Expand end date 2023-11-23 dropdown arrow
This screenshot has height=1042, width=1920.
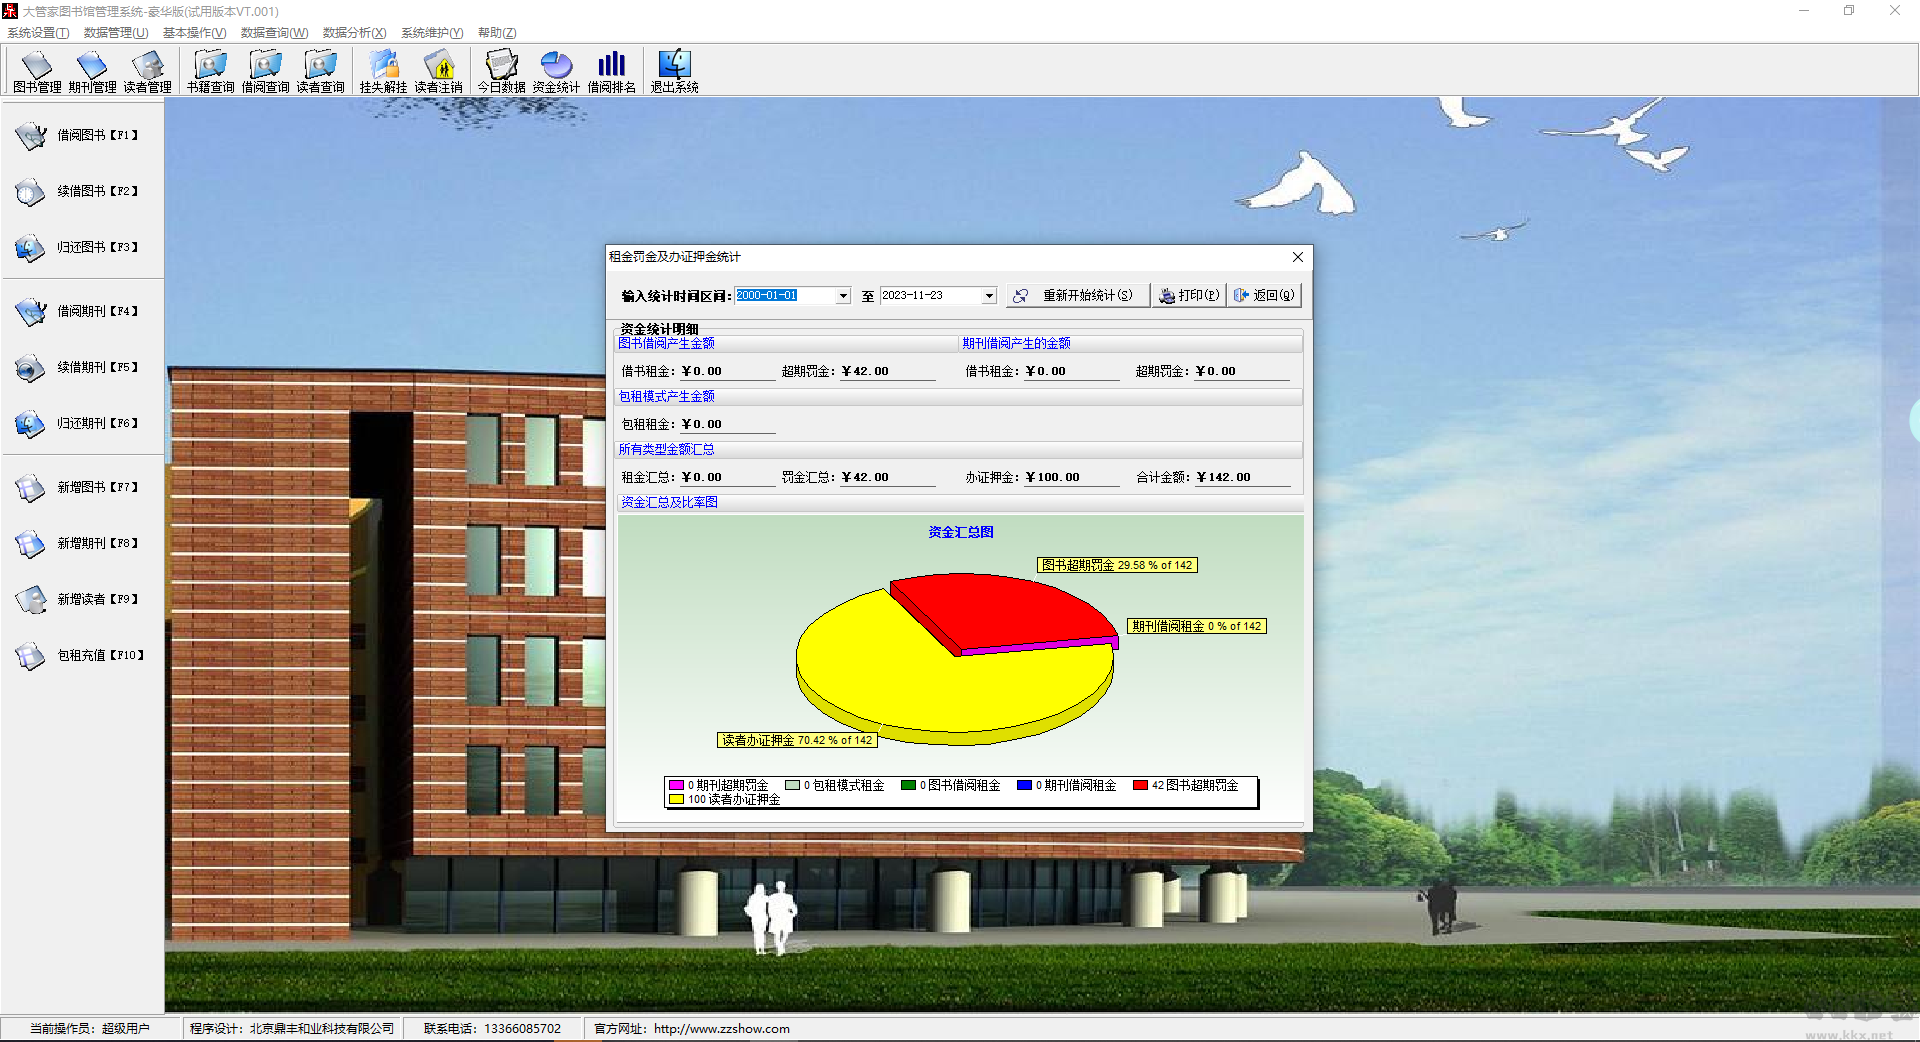(x=989, y=296)
